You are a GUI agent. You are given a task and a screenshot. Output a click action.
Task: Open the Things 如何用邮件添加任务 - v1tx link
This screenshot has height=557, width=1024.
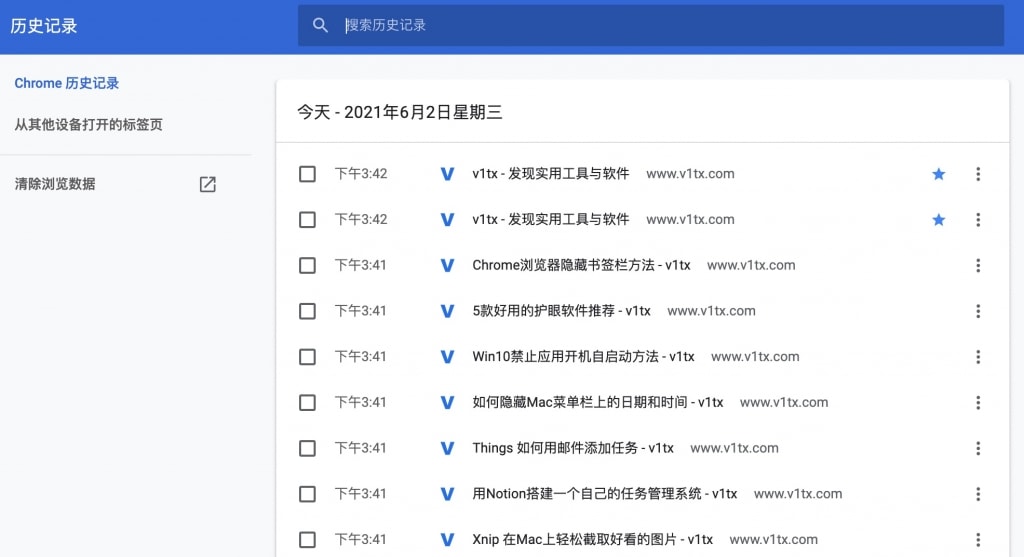[573, 448]
